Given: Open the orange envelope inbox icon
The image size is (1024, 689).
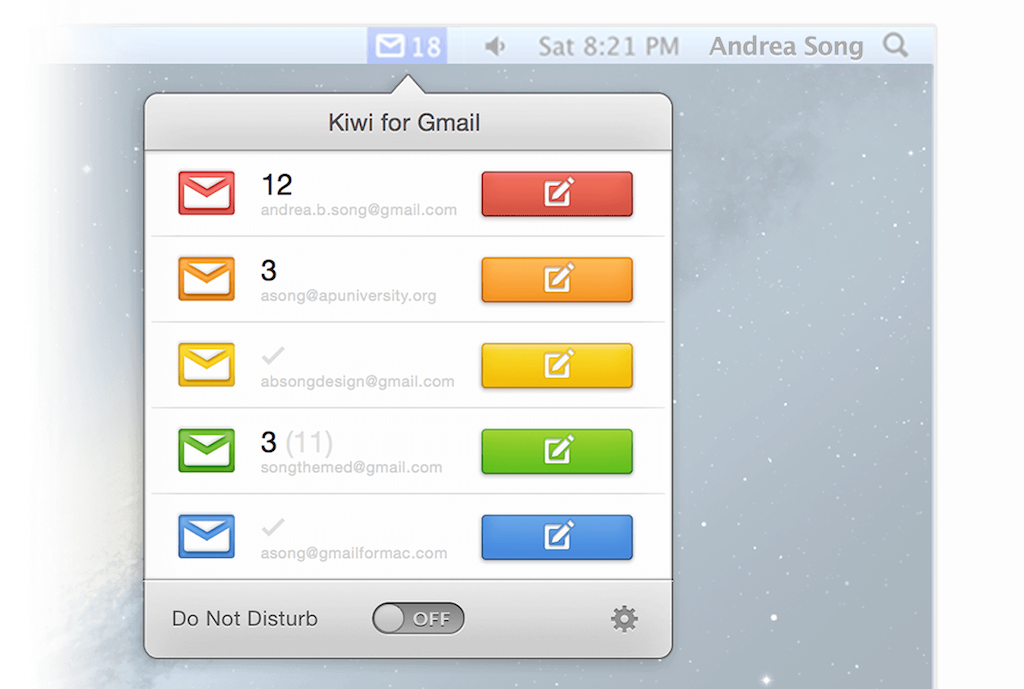Looking at the screenshot, I should coord(206,279).
